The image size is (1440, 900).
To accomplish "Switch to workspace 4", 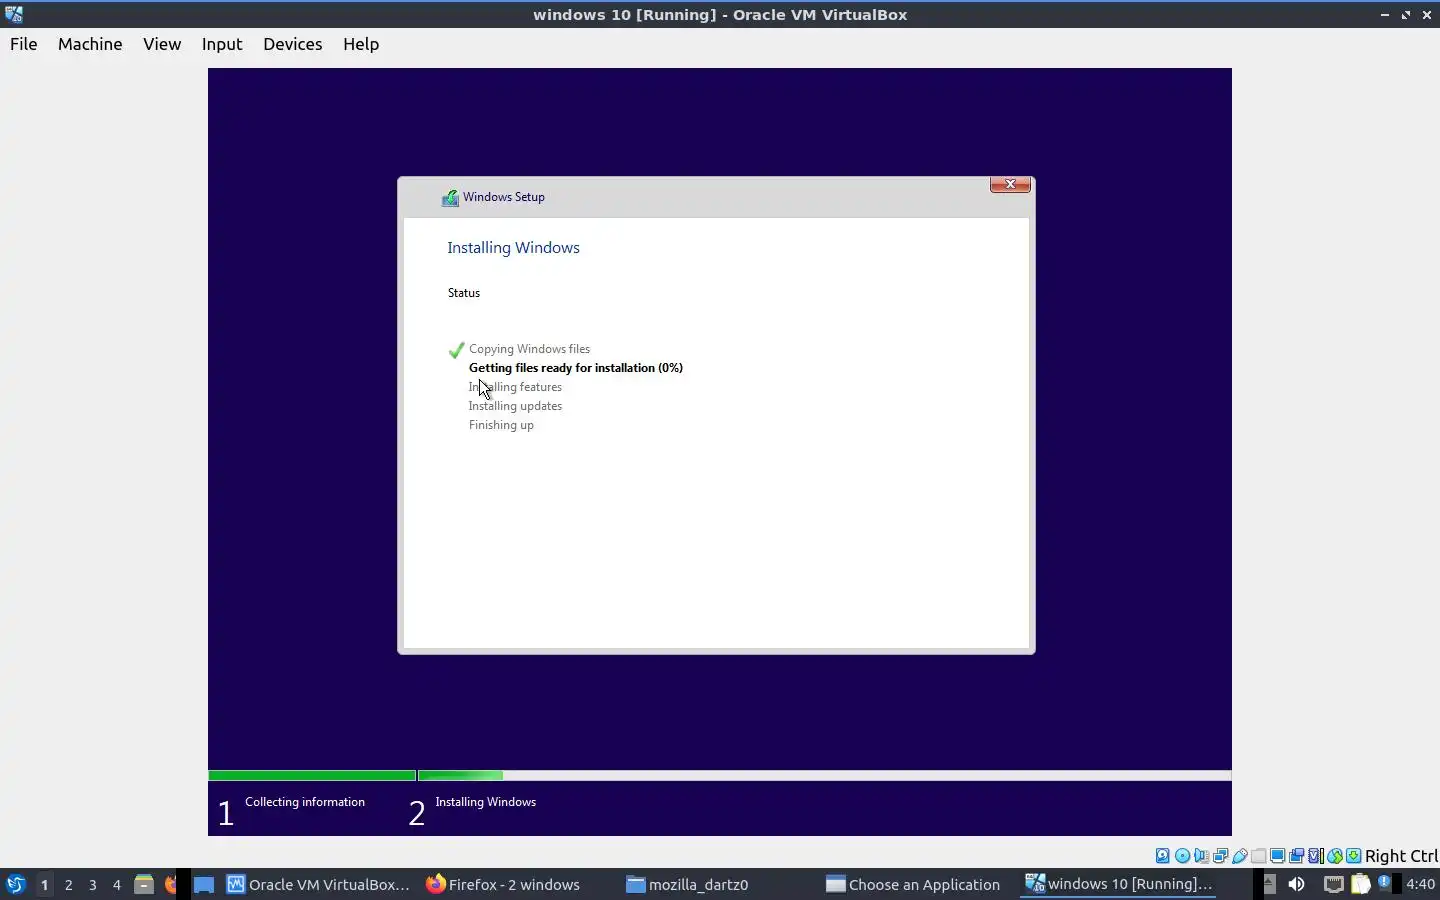I will (x=116, y=884).
